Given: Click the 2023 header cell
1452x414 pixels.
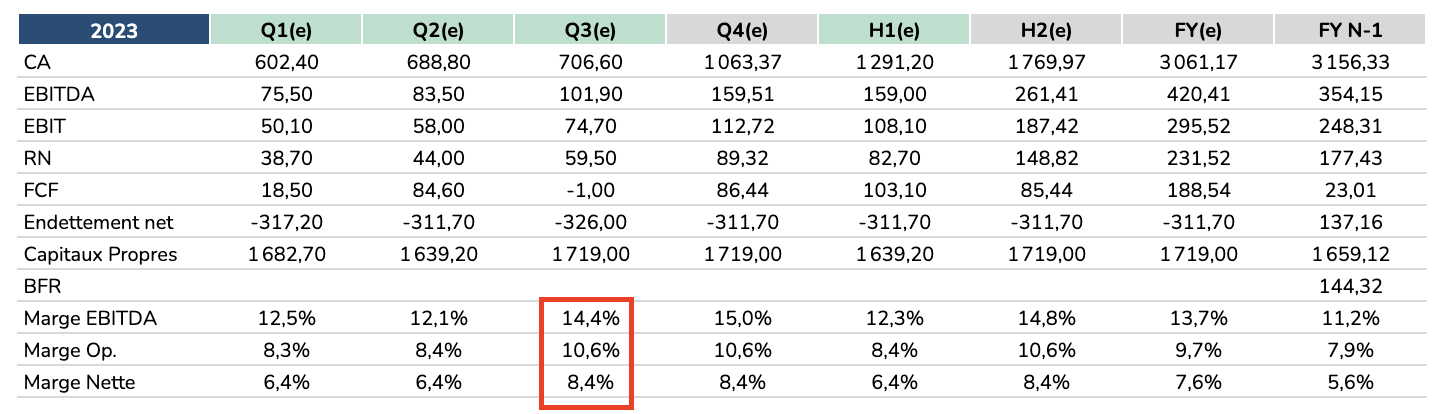Looking at the screenshot, I should coord(114,31).
